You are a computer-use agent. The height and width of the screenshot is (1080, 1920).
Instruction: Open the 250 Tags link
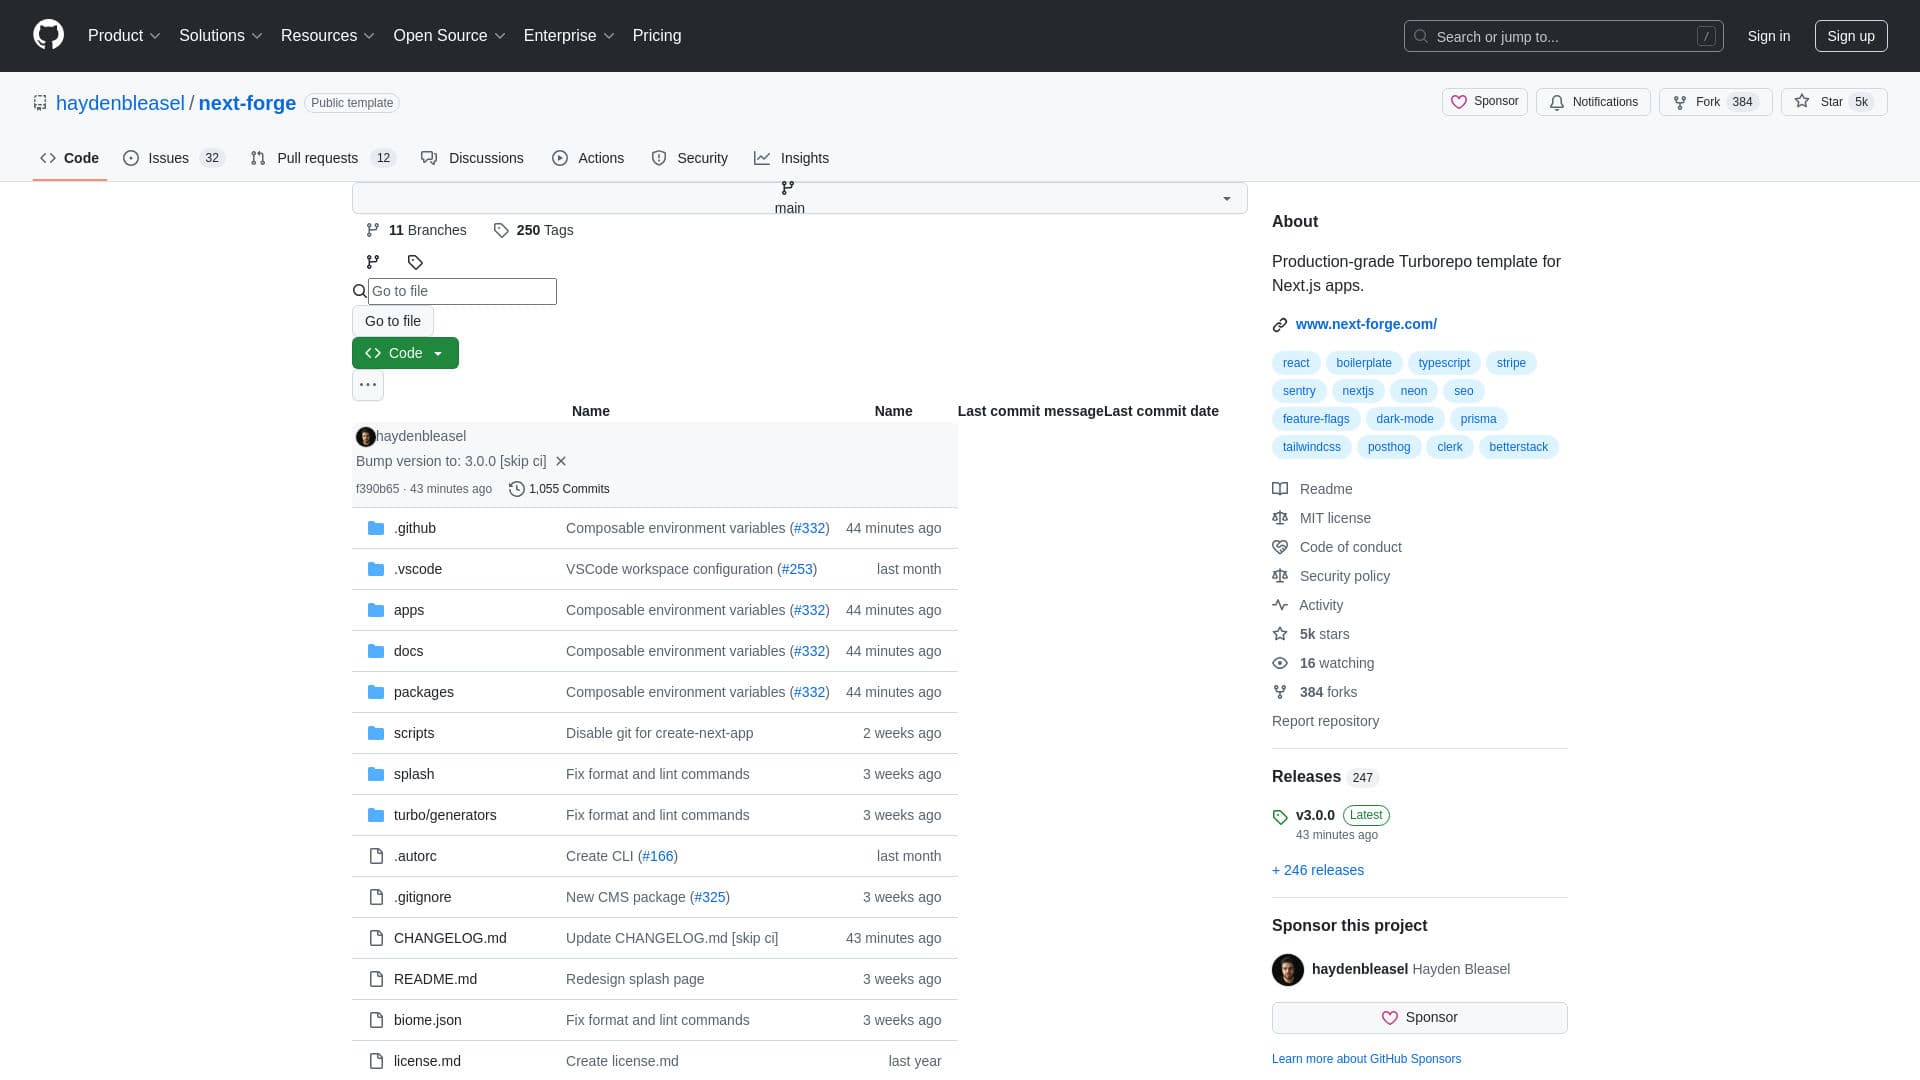[533, 230]
